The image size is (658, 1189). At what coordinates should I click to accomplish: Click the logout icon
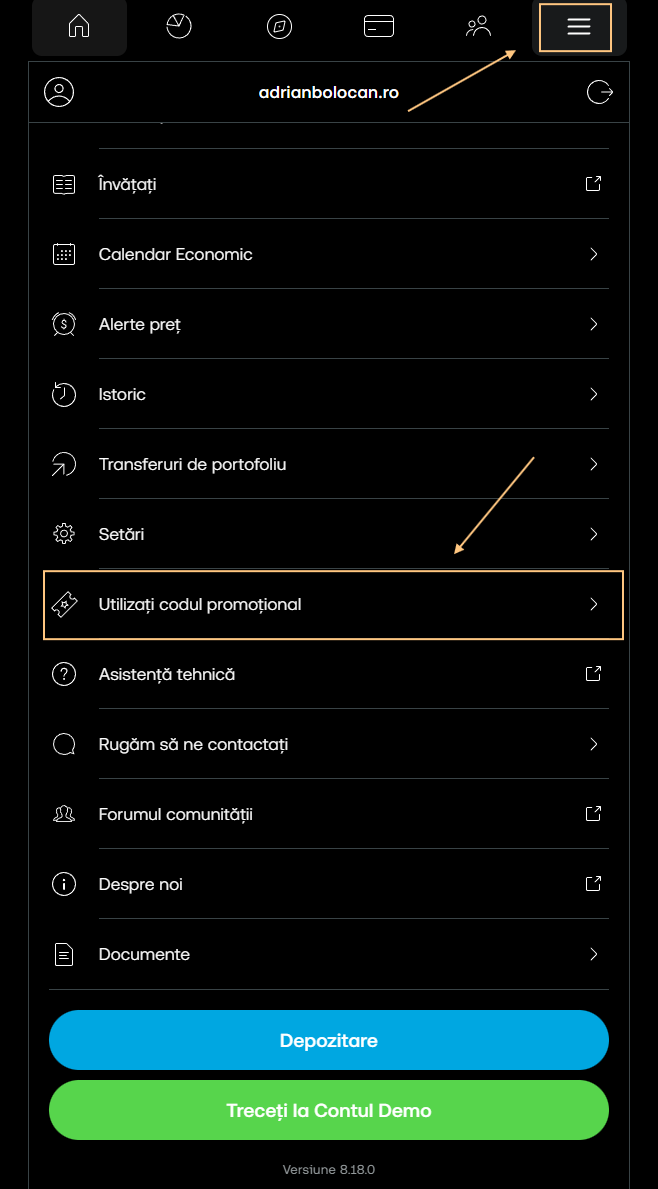(x=599, y=92)
